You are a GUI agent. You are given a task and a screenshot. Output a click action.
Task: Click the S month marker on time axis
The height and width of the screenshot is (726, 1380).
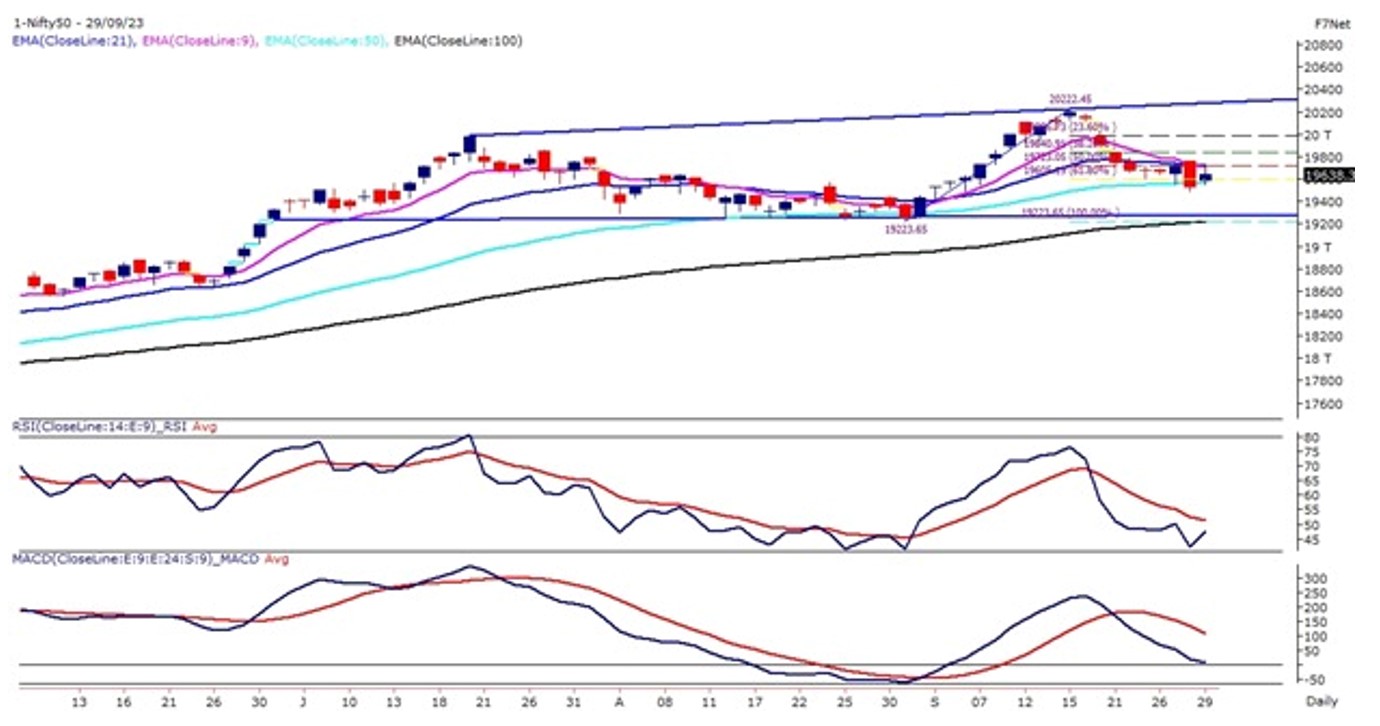(934, 700)
